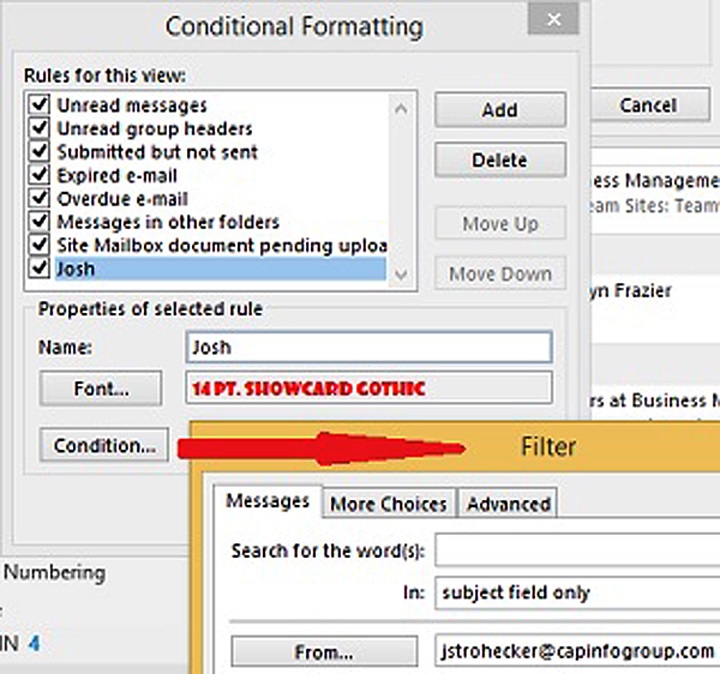
Task: Switch to the More Choices tab
Action: coord(387,504)
